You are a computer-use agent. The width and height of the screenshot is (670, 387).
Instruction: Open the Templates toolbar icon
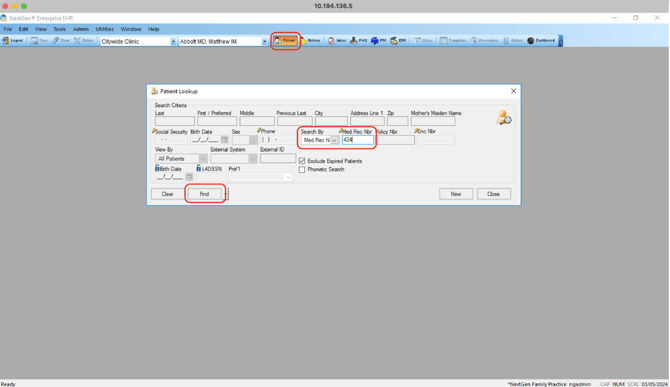point(453,41)
